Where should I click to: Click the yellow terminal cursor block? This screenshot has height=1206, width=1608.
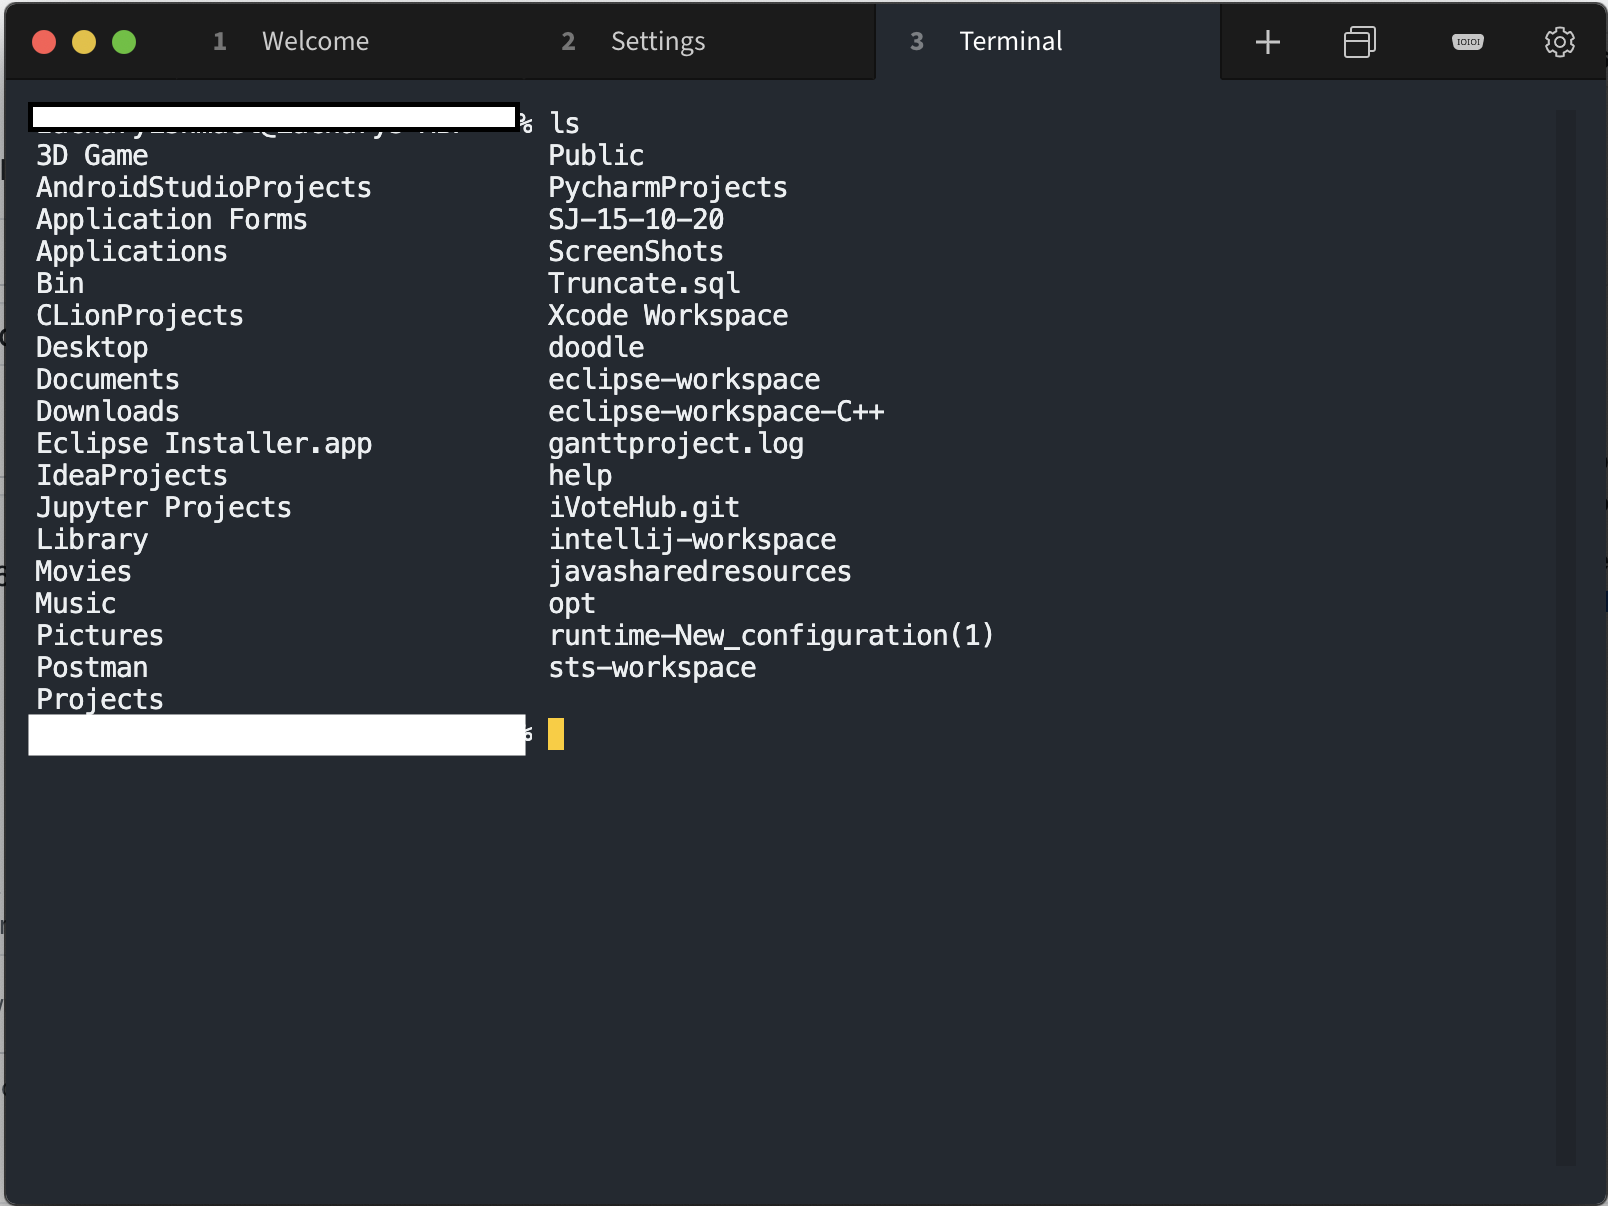tap(555, 734)
